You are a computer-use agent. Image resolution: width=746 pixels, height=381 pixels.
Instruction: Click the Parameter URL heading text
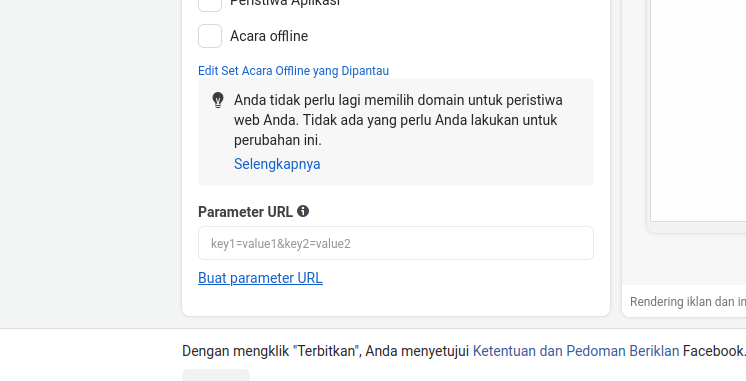click(245, 212)
